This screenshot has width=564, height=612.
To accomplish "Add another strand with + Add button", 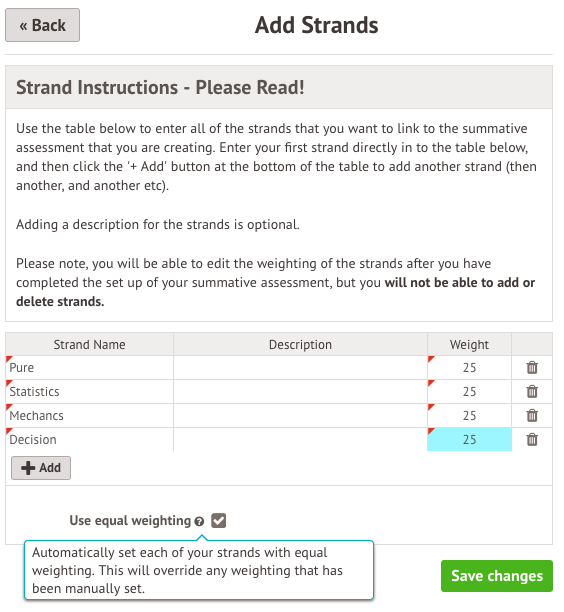I will (x=41, y=468).
